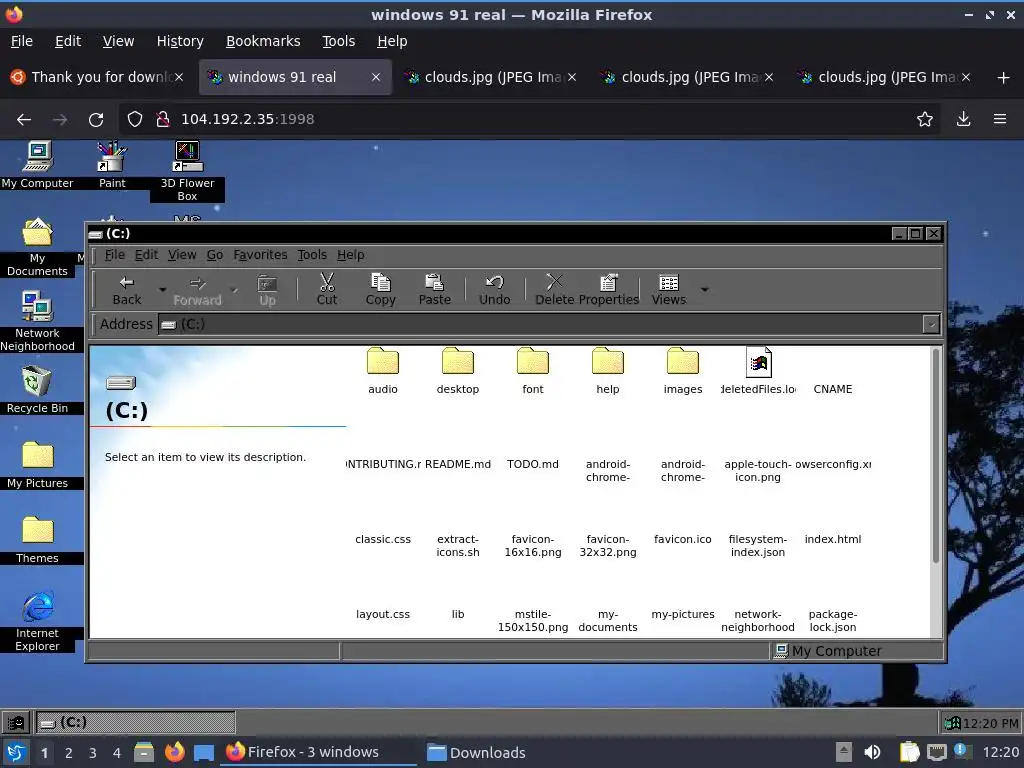The height and width of the screenshot is (768, 1024).
Task: Click the Cut scissors icon
Action: coord(327,282)
